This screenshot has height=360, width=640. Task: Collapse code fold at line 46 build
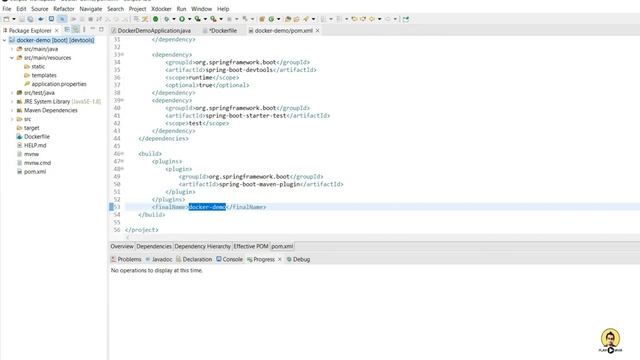[122, 154]
